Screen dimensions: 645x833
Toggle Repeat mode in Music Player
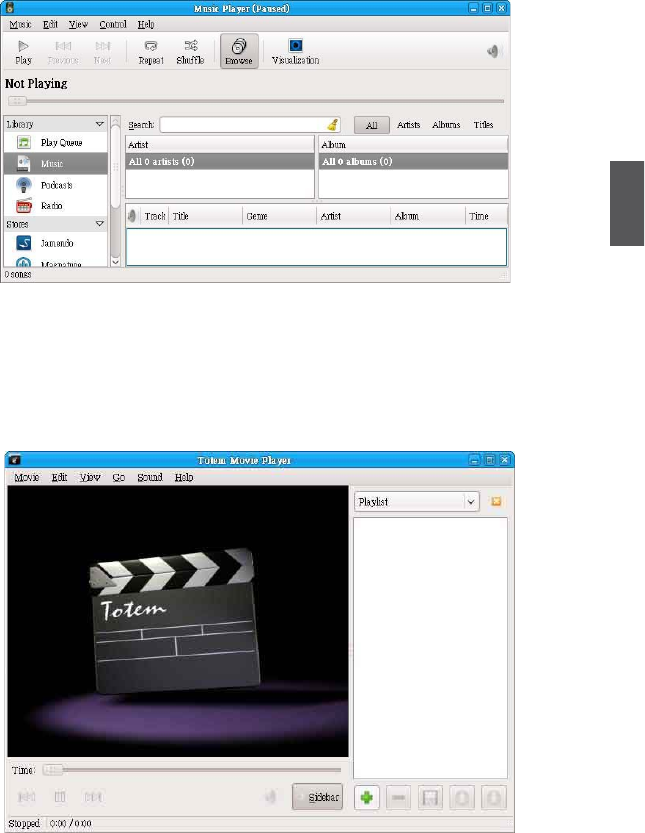pos(151,52)
